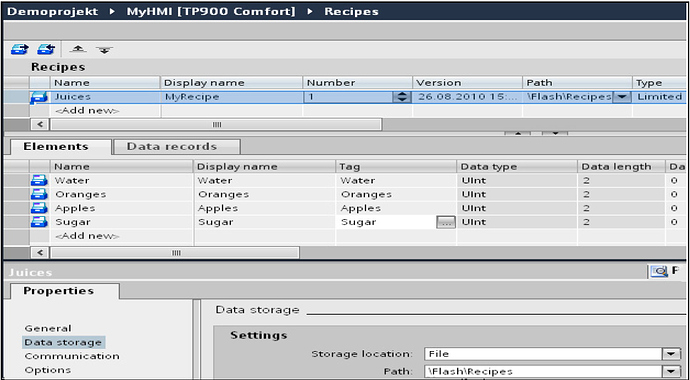Select the Juices recipe row icon
This screenshot has height=380, width=690.
39,97
